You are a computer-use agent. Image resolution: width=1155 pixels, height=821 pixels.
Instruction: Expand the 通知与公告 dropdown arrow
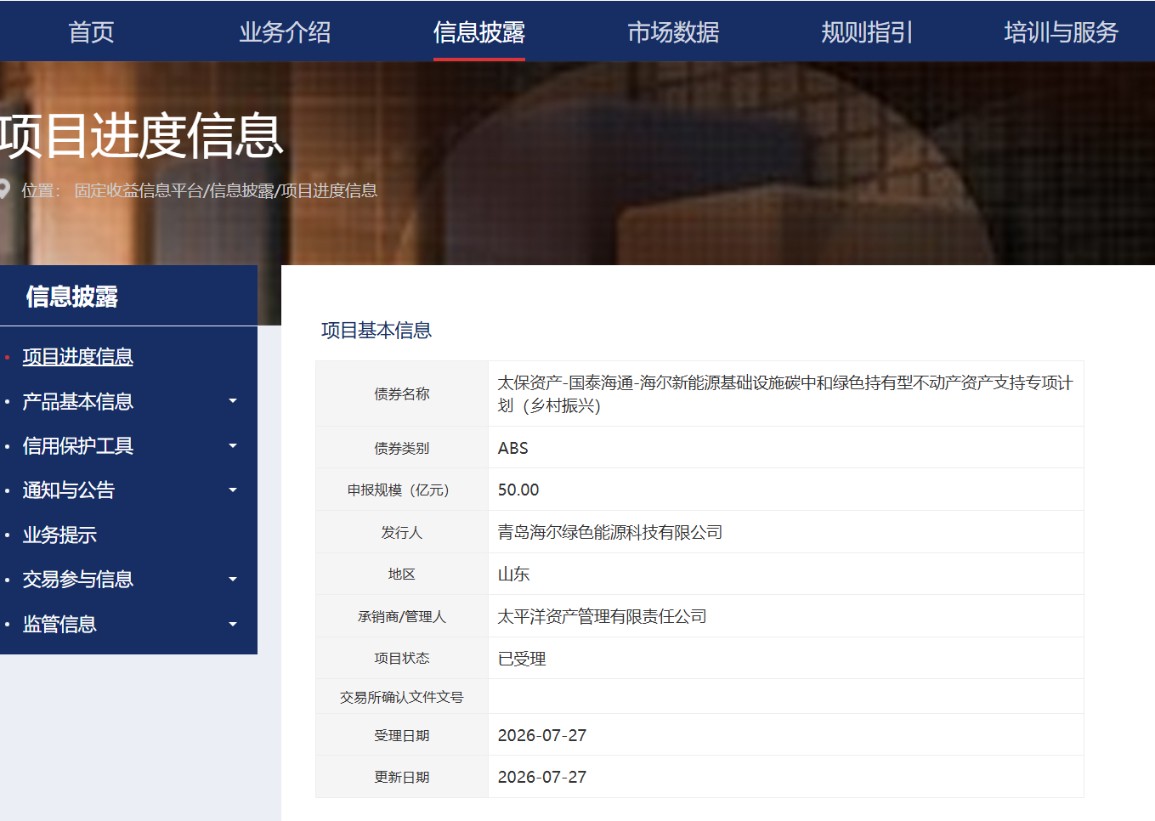[233, 490]
